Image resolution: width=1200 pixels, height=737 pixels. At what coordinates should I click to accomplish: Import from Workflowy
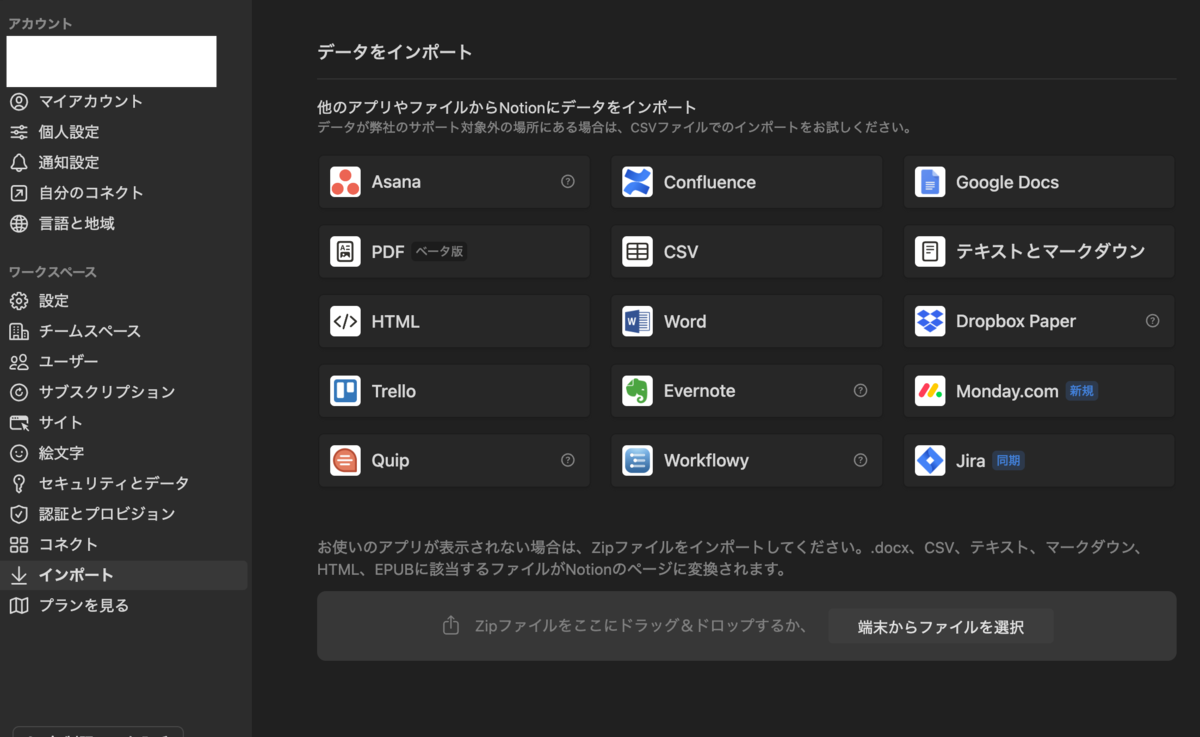(747, 460)
